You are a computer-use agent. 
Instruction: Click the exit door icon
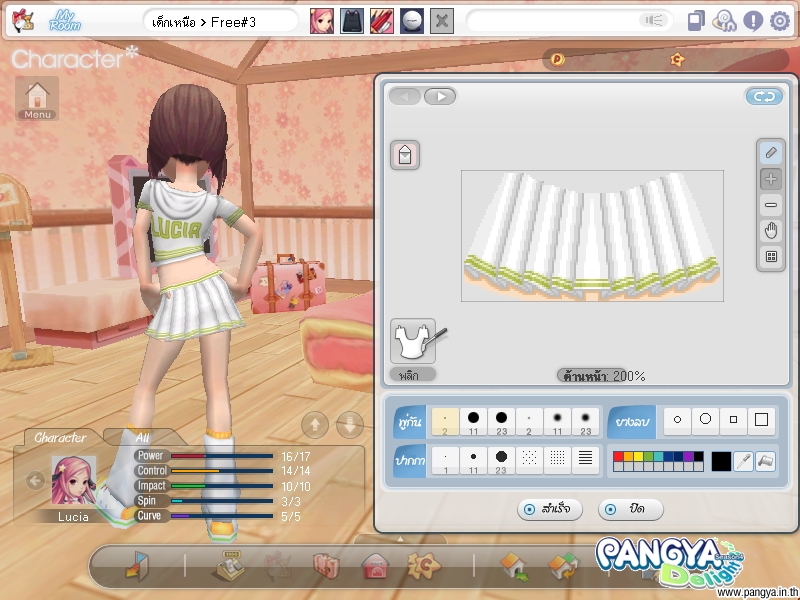[137, 566]
